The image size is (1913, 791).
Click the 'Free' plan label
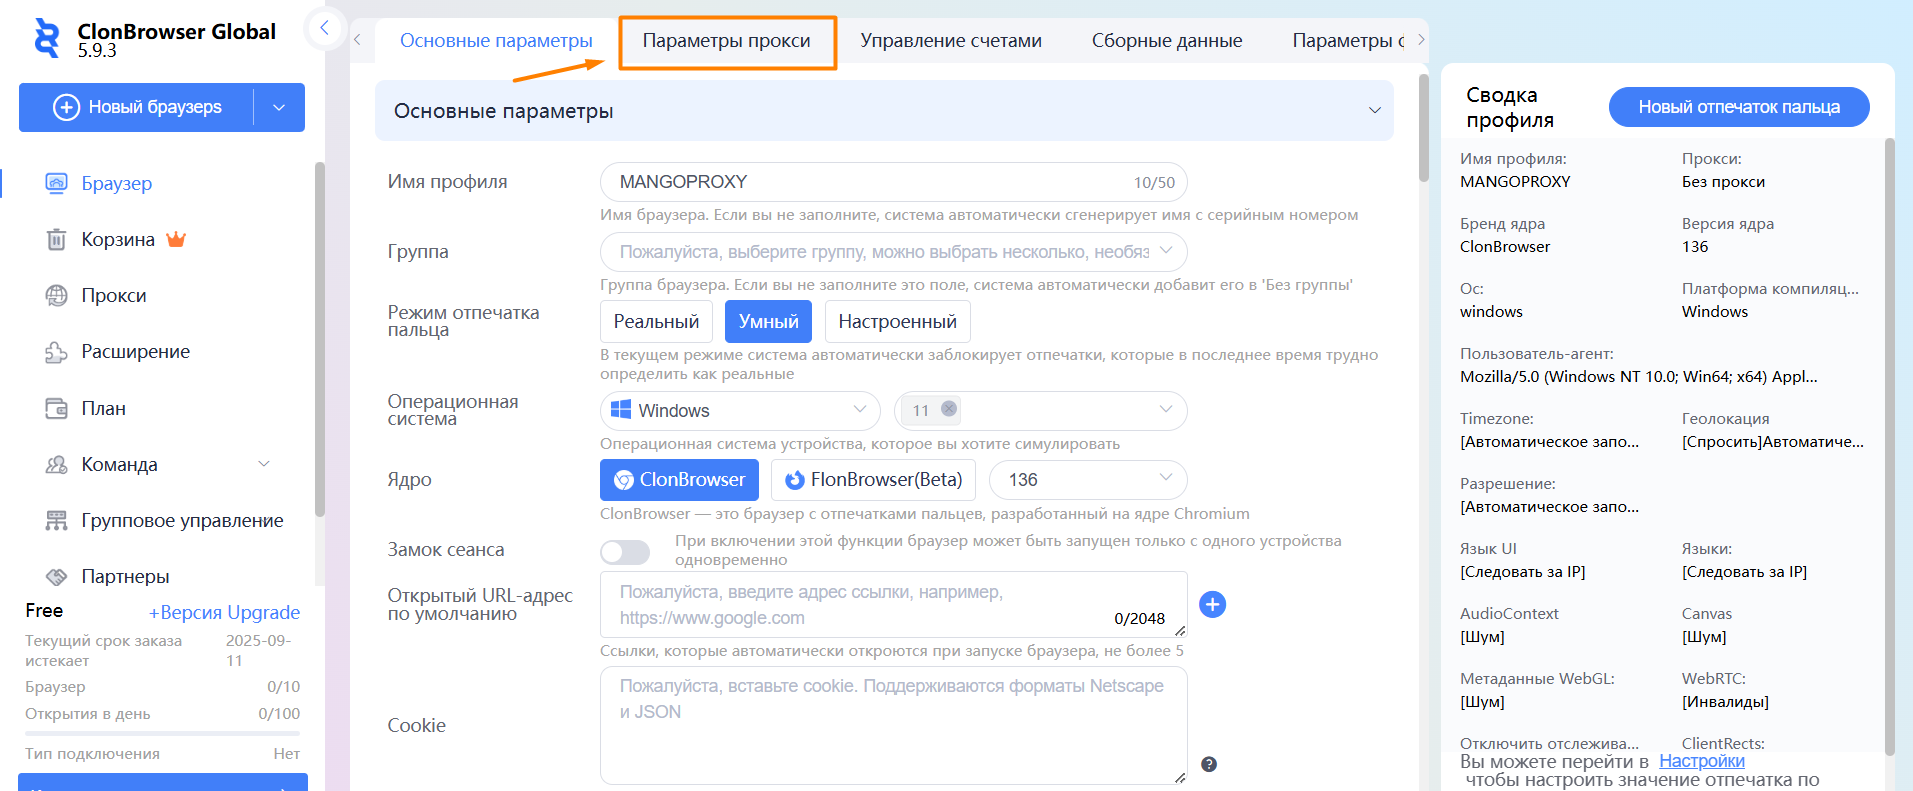click(44, 611)
